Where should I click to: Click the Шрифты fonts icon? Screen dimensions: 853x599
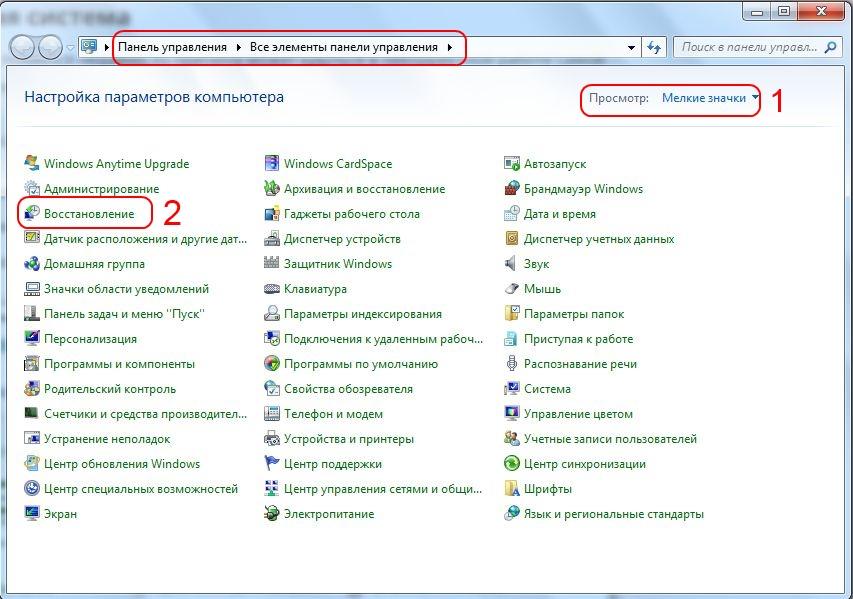[511, 489]
